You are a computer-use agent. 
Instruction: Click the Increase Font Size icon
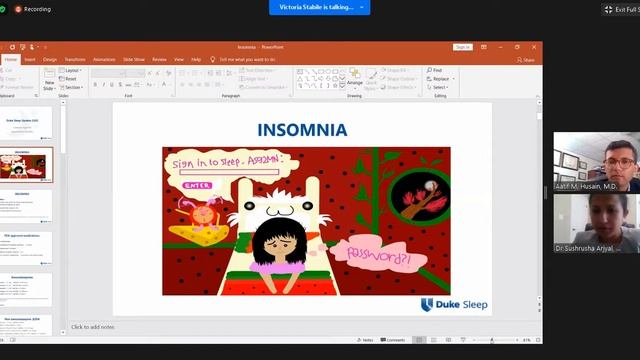[150, 73]
